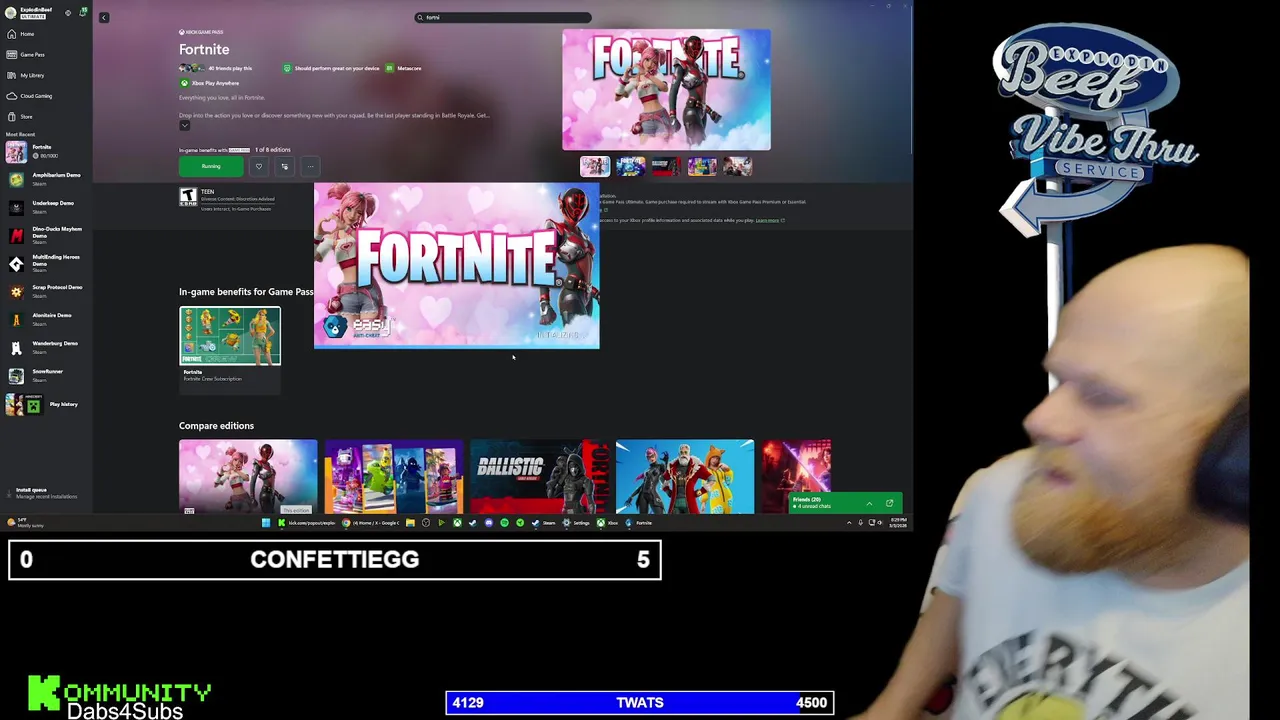Expand the Fortnite description chevron
The height and width of the screenshot is (720, 1280).
184,125
